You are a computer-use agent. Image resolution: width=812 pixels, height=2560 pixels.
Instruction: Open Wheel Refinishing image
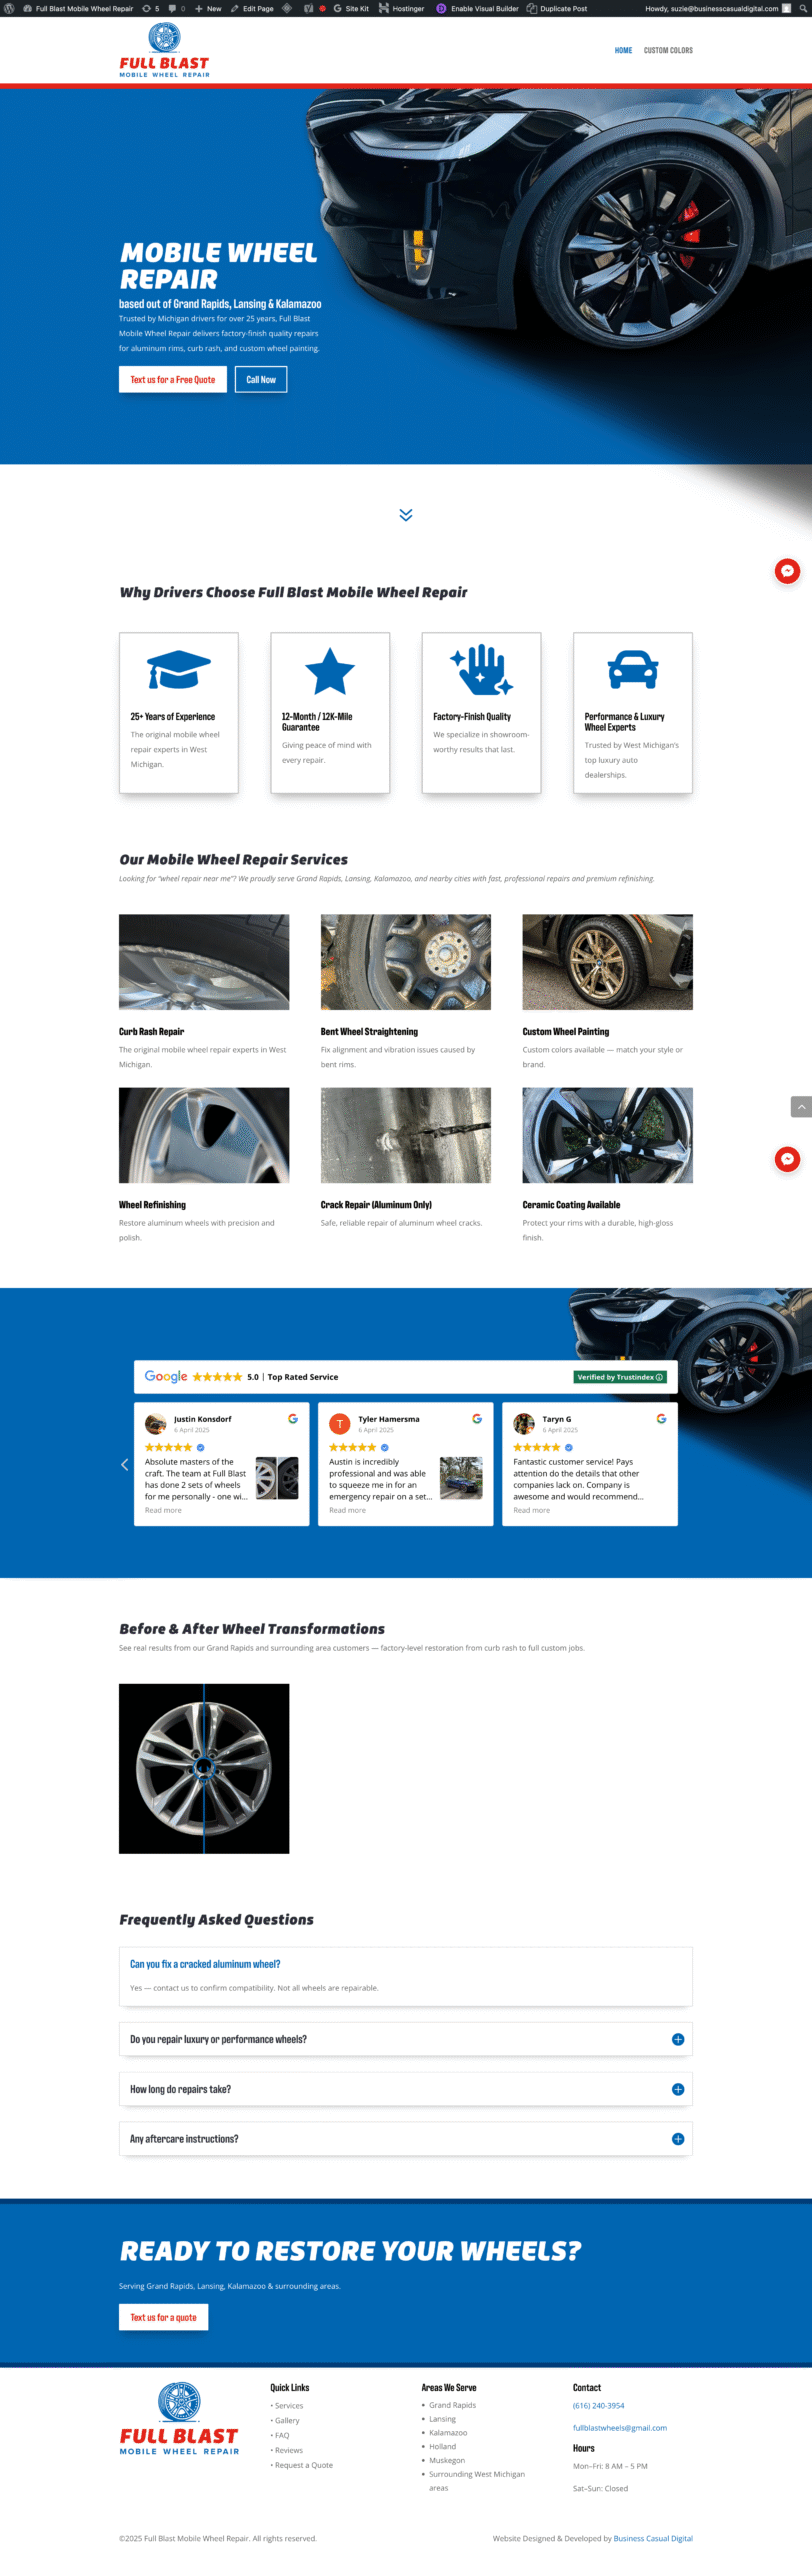204,1135
